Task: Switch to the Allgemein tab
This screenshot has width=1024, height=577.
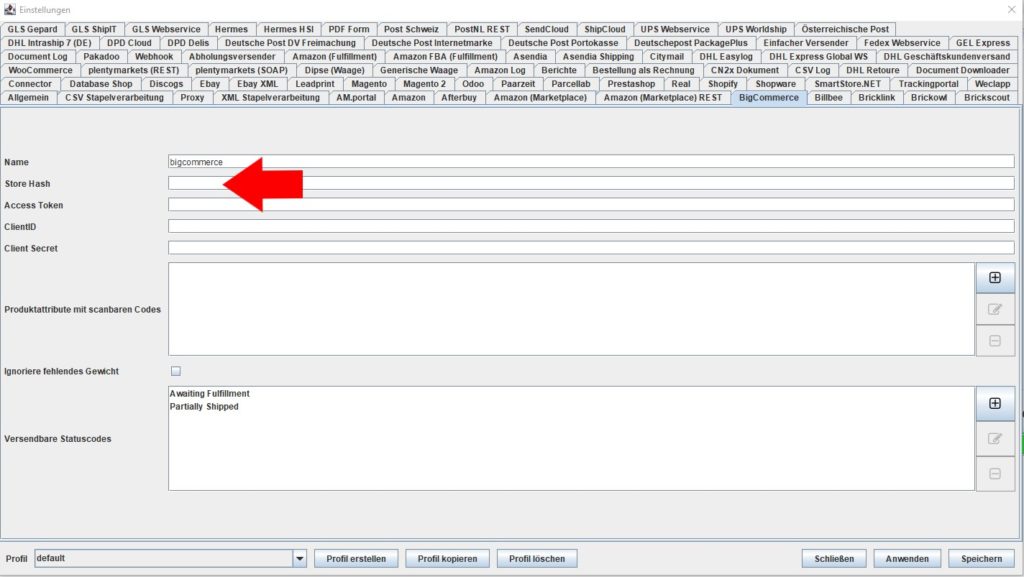Action: (28, 98)
